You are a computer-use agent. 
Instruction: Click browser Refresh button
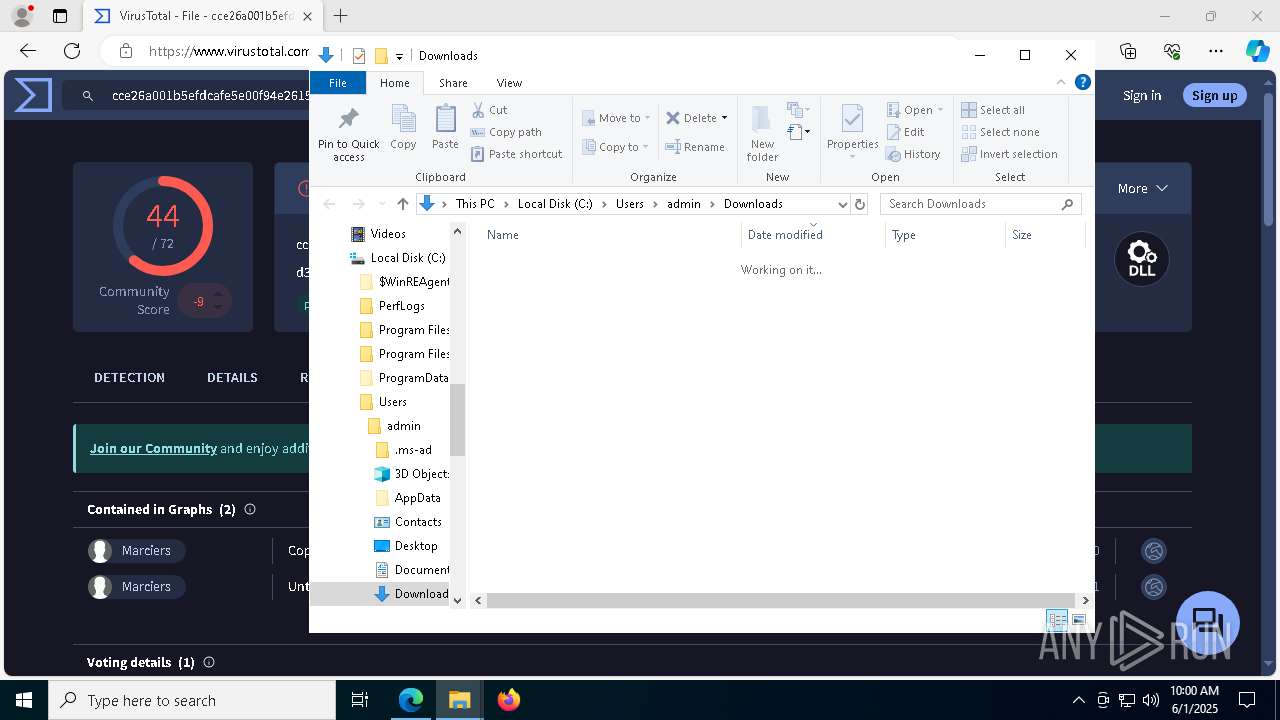click(x=72, y=51)
